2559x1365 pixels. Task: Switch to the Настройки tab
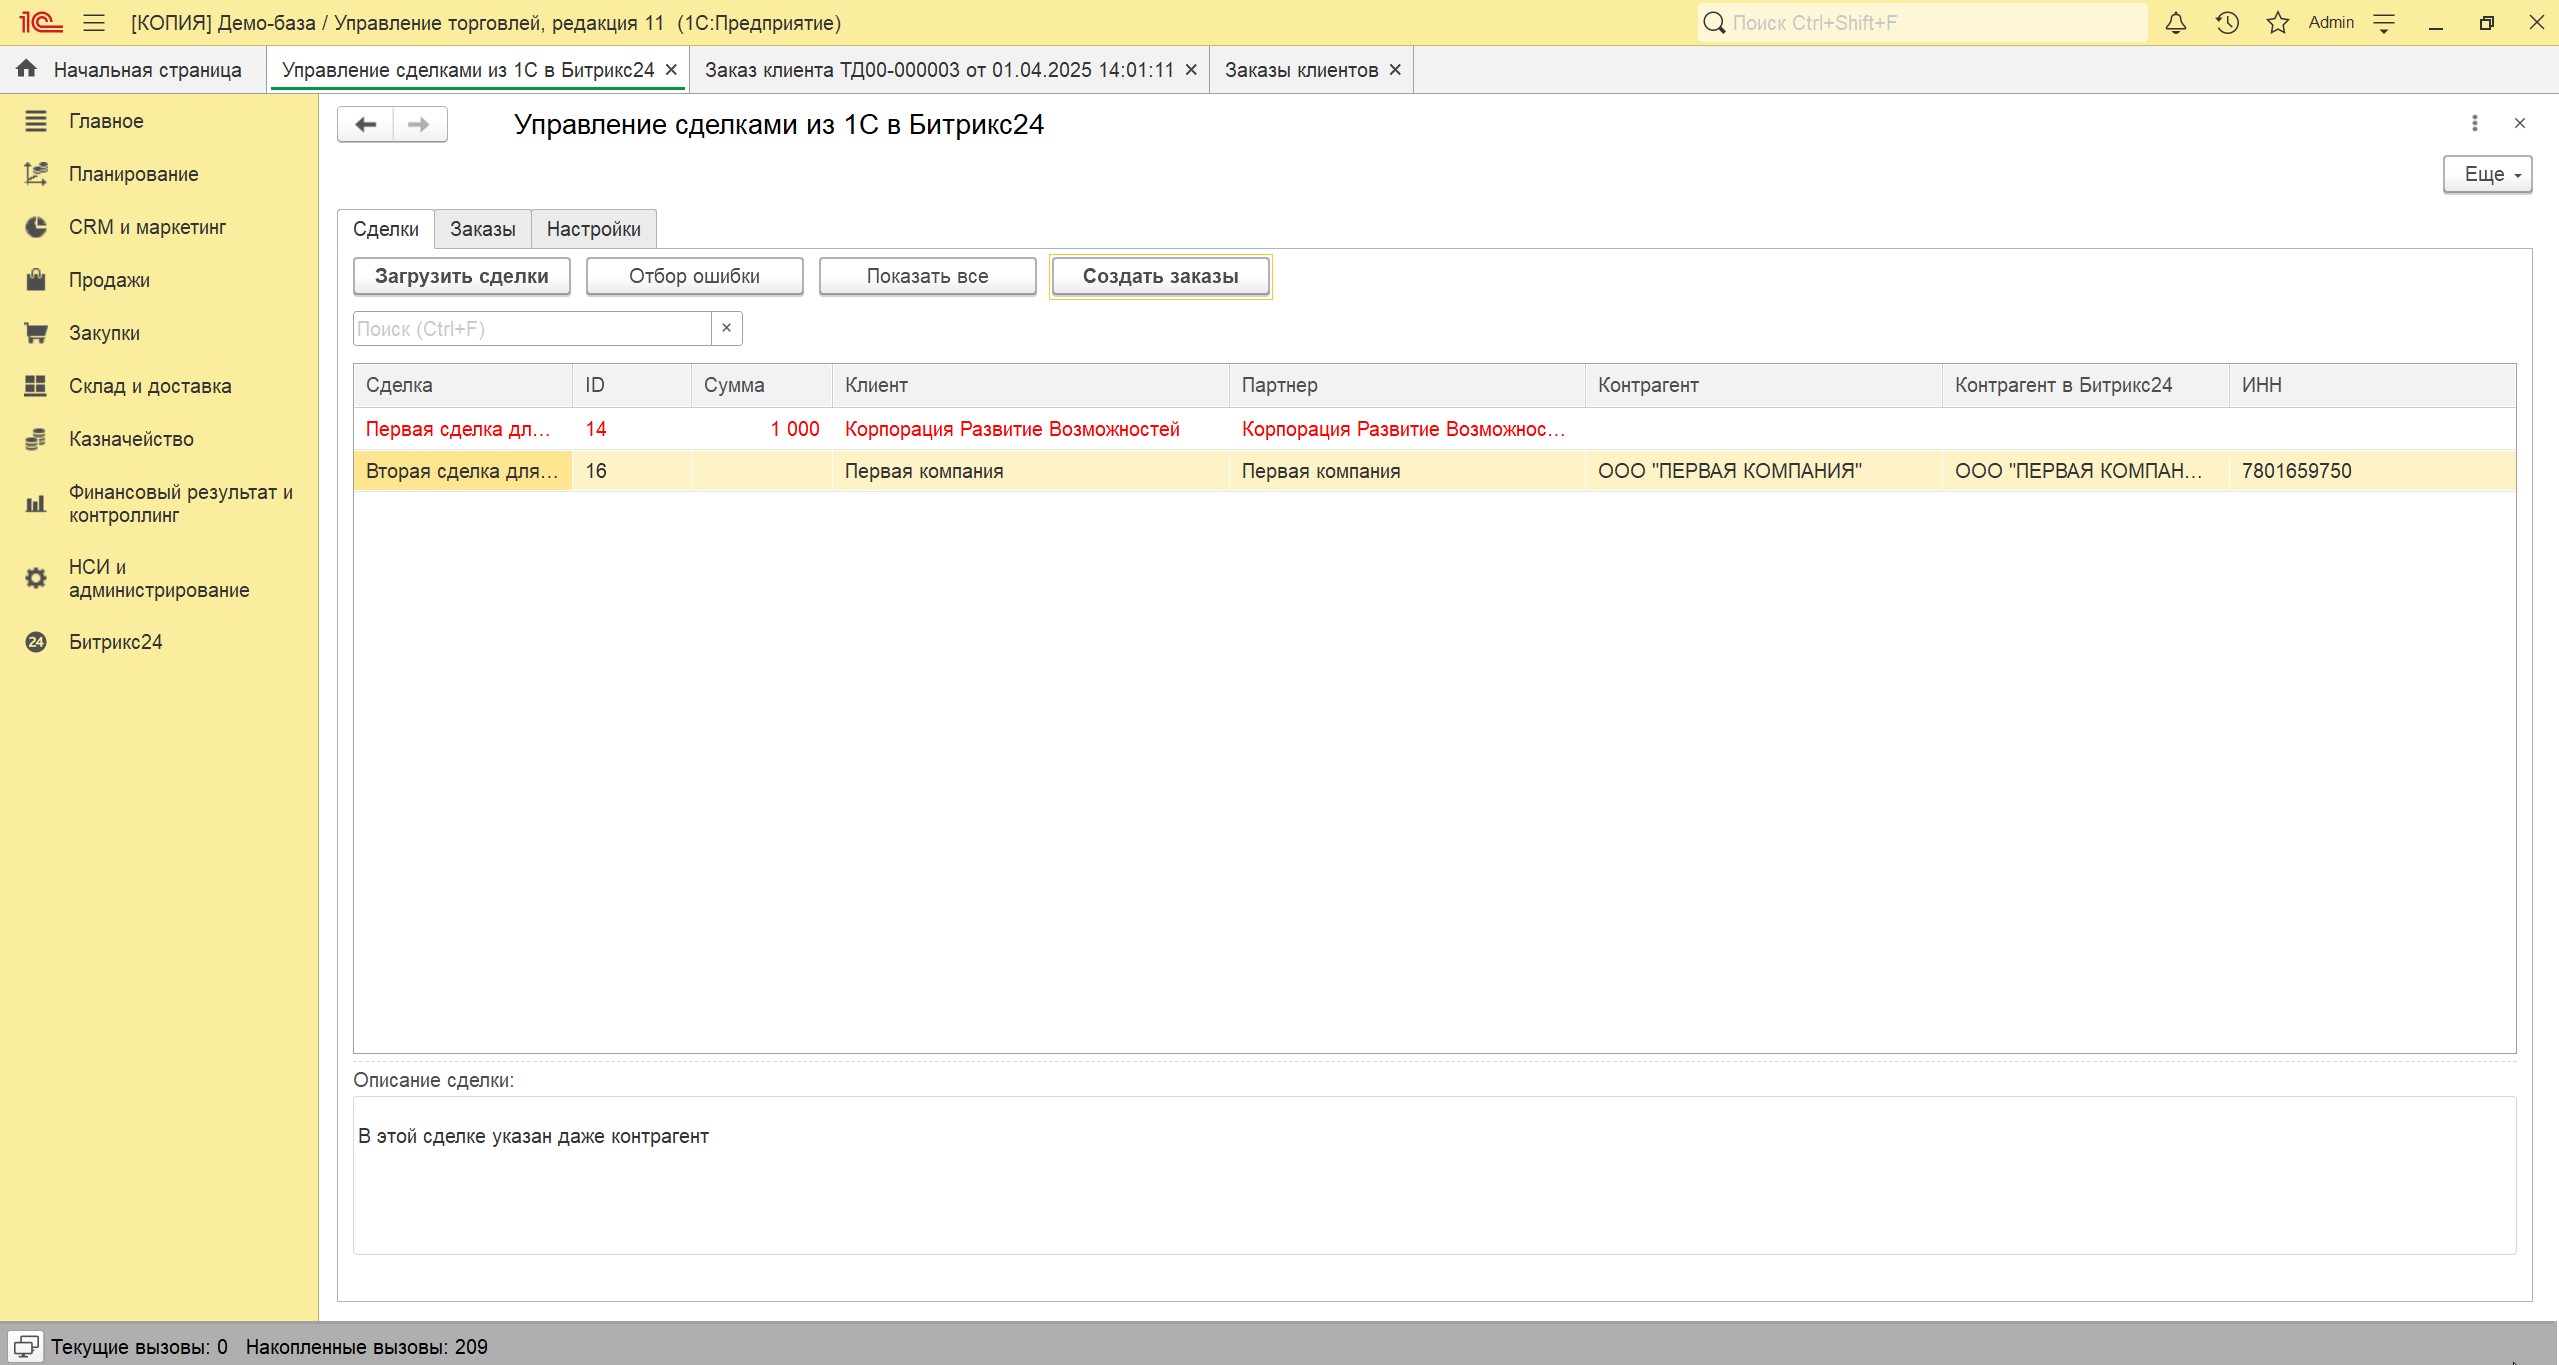coord(593,229)
